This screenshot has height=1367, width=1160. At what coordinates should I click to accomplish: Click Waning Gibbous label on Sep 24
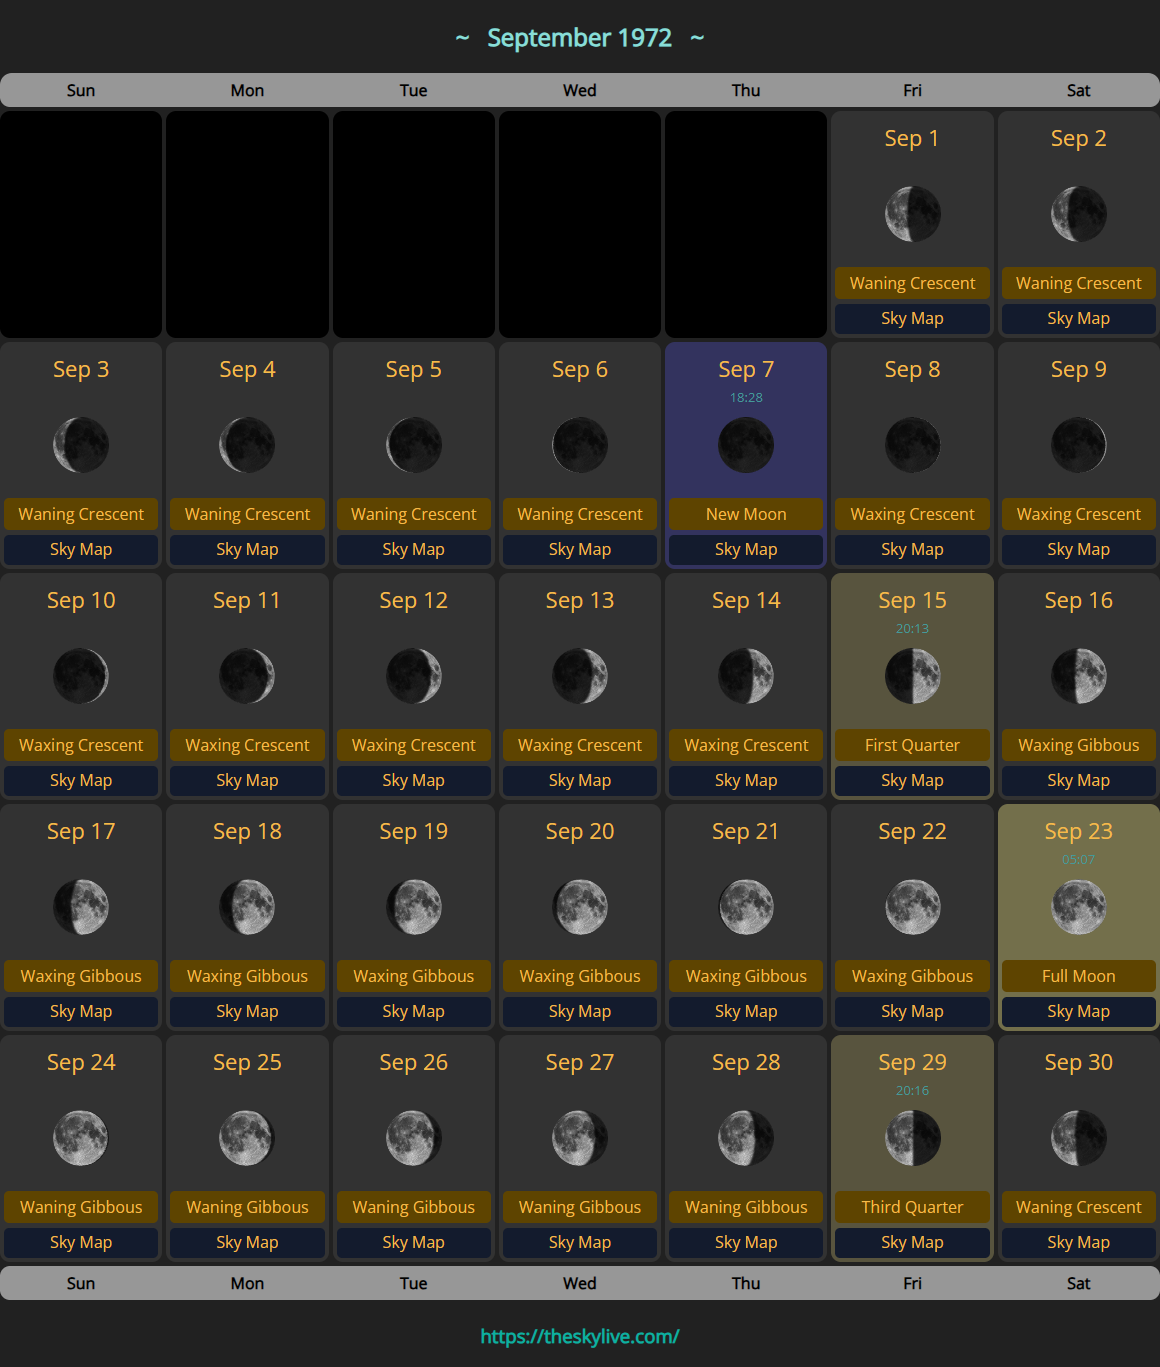point(81,1207)
